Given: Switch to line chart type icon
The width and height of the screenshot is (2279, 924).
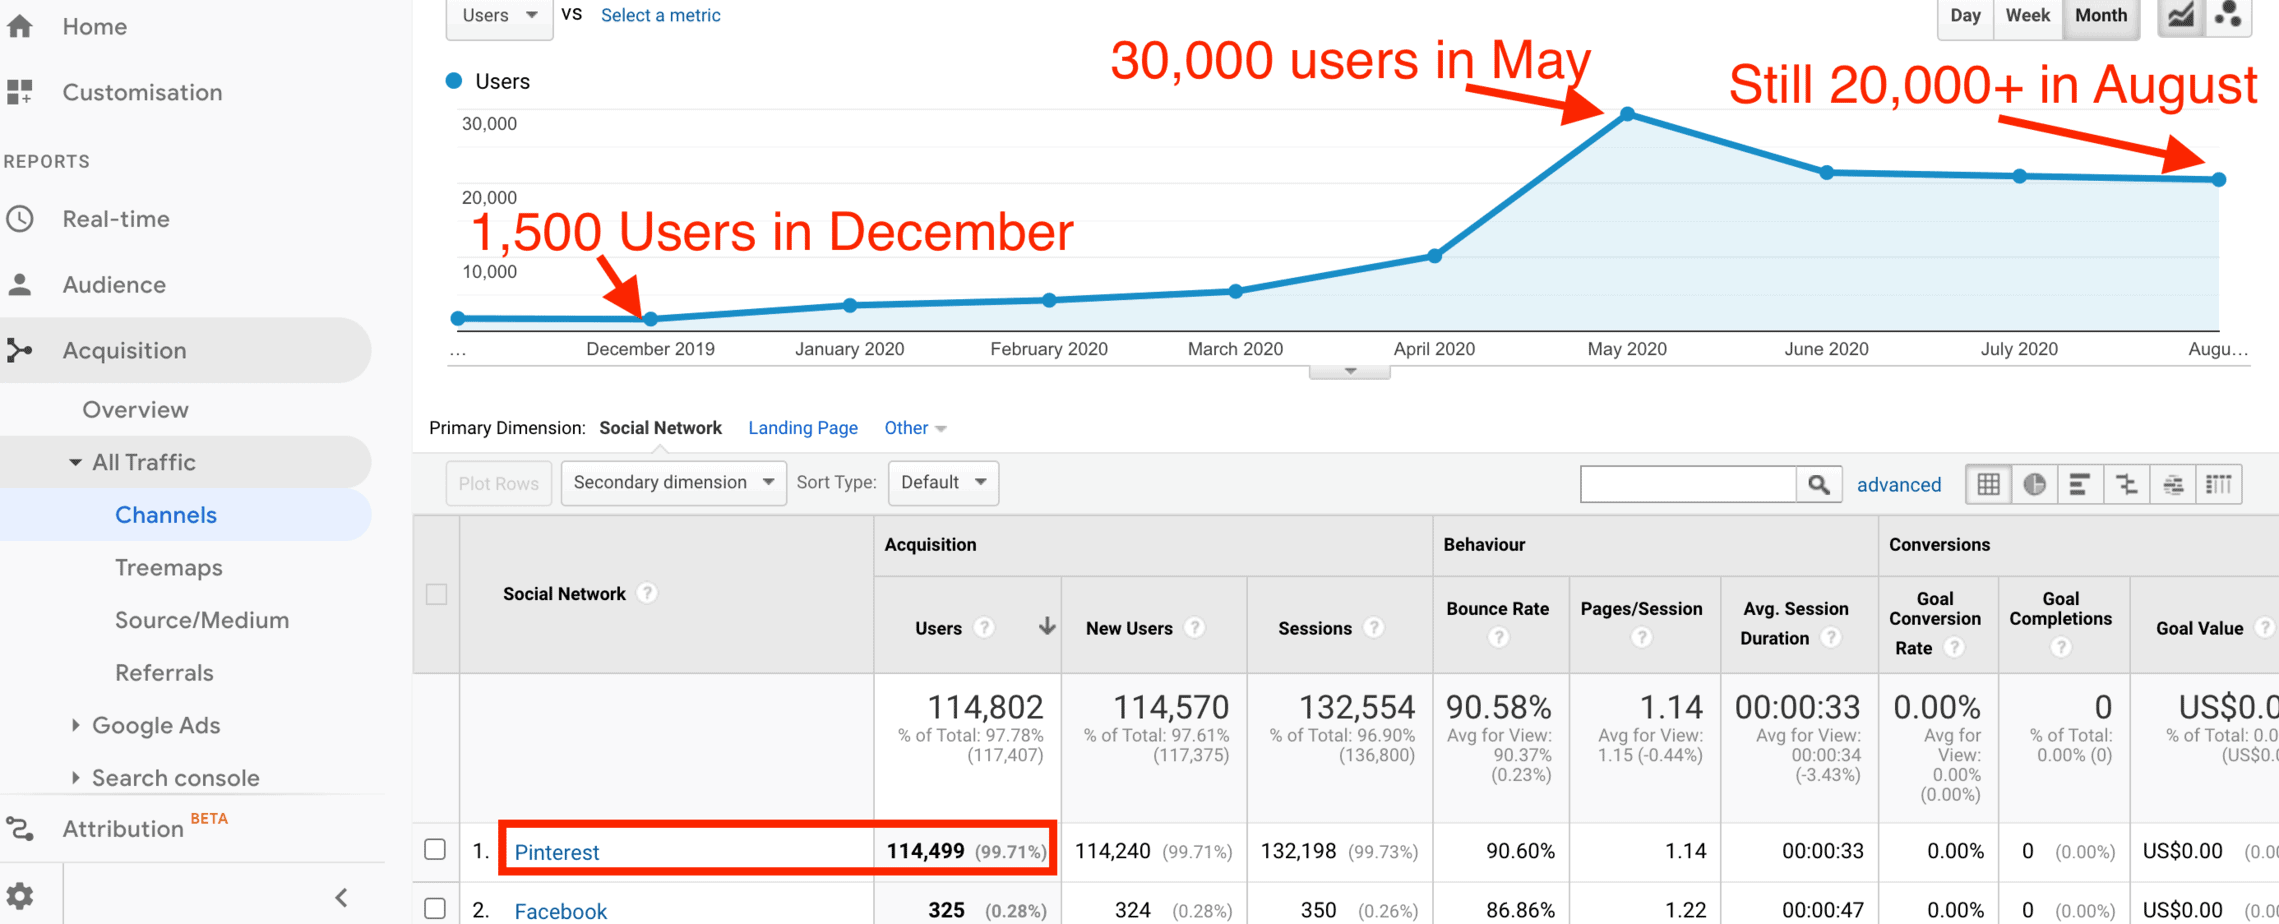Looking at the screenshot, I should (2181, 16).
